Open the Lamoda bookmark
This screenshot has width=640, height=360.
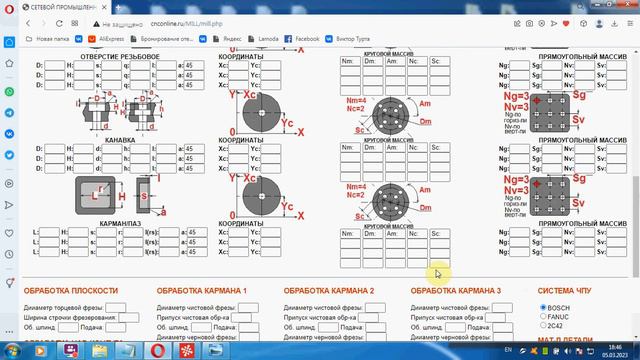[263, 39]
